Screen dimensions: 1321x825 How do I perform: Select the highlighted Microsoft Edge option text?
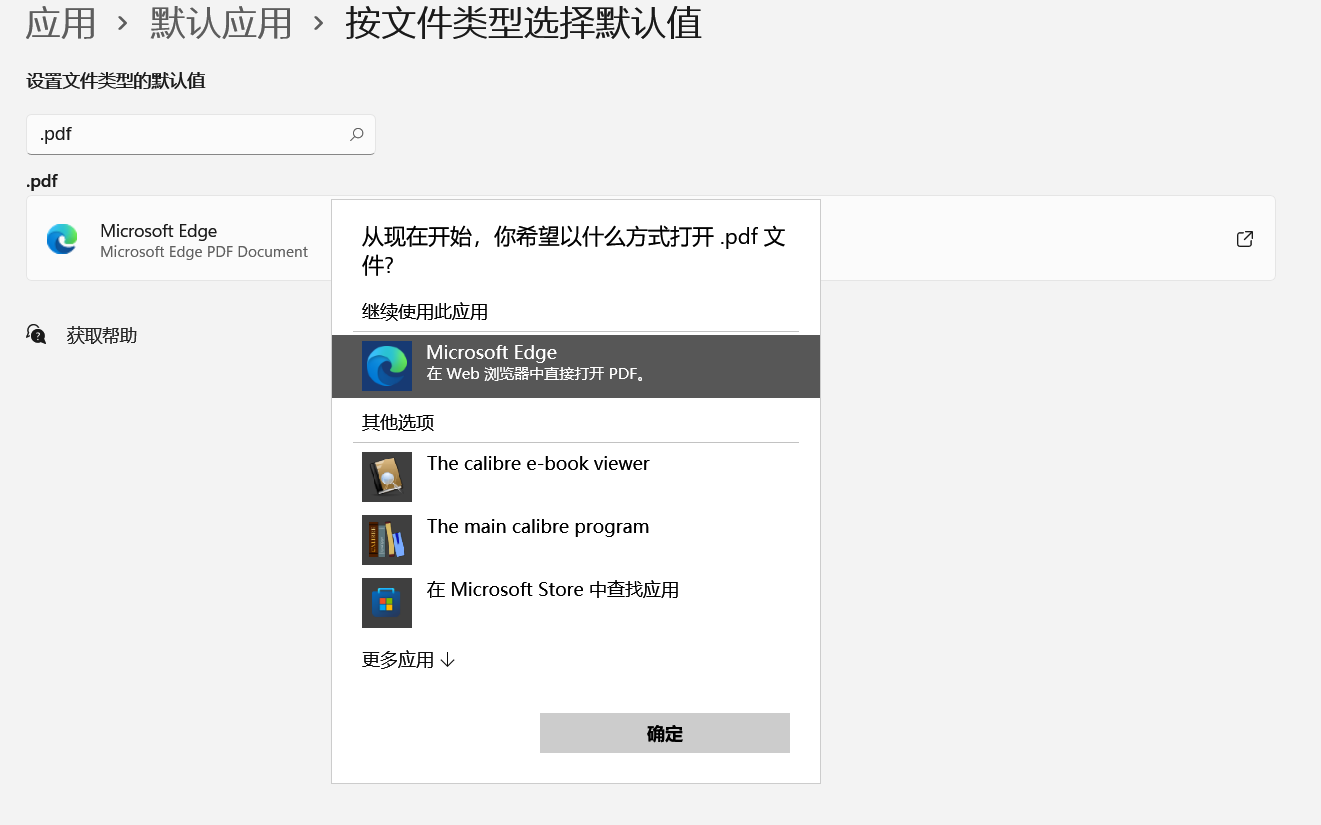point(491,353)
